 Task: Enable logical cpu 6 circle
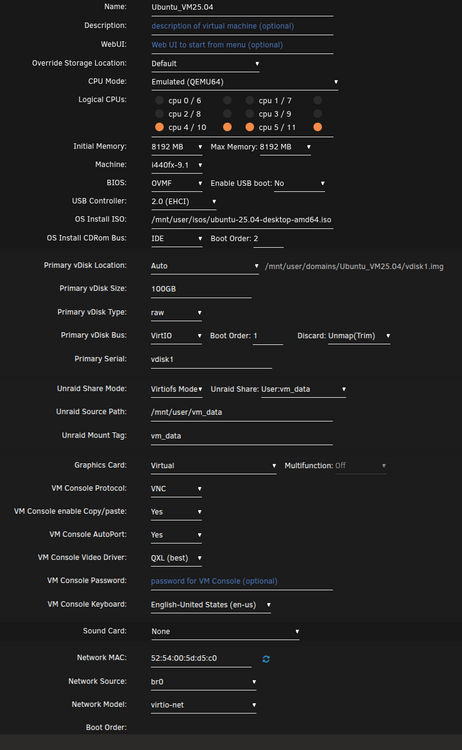pyautogui.click(x=227, y=100)
